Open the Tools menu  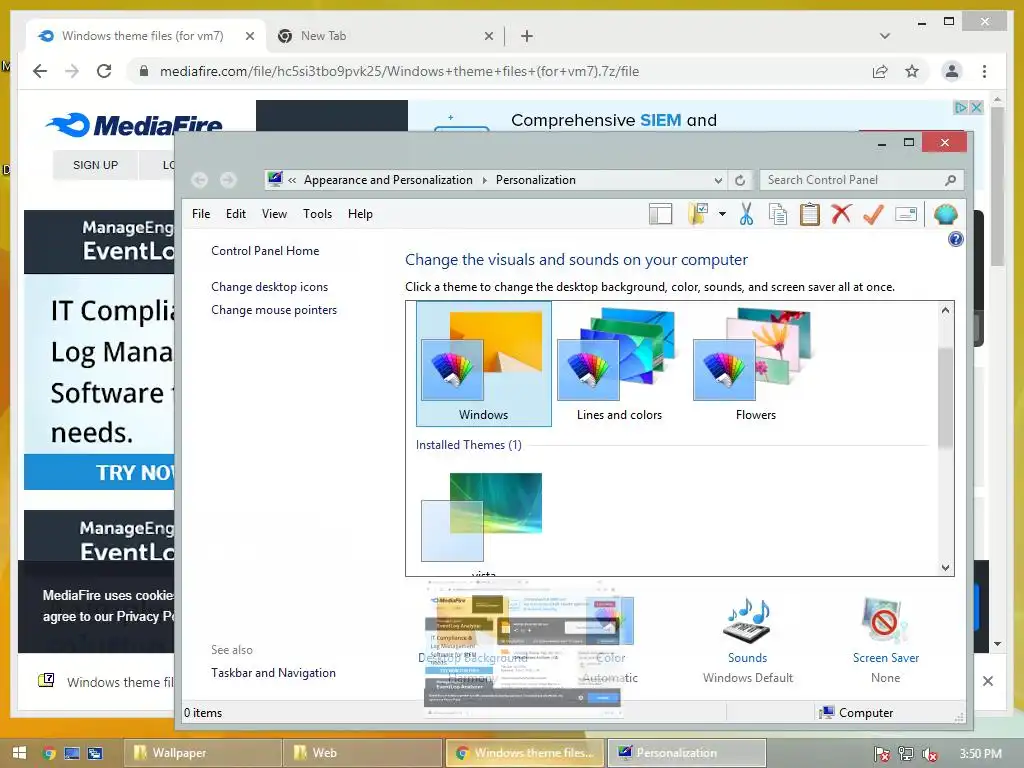317,214
